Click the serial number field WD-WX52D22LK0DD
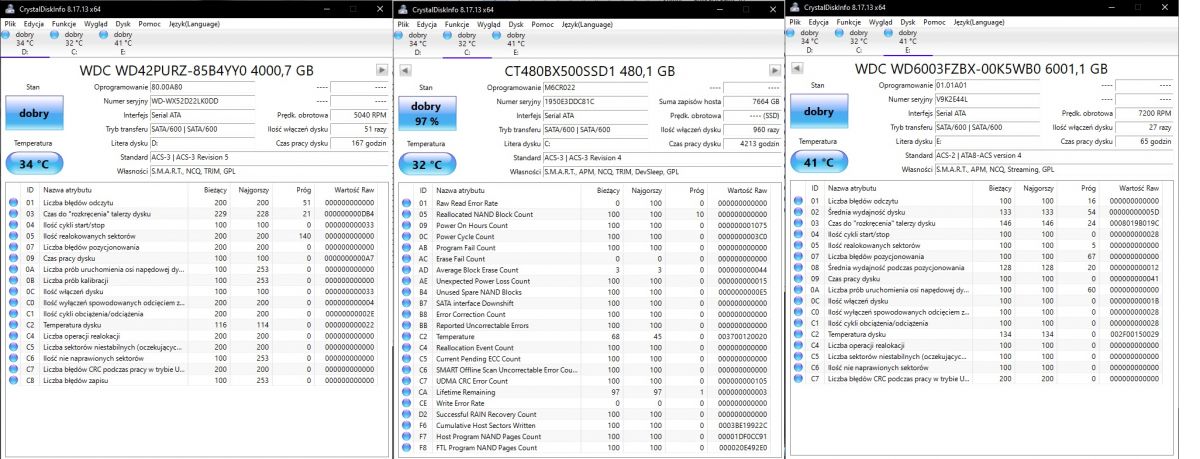This screenshot has height=459, width=1200. coord(204,101)
